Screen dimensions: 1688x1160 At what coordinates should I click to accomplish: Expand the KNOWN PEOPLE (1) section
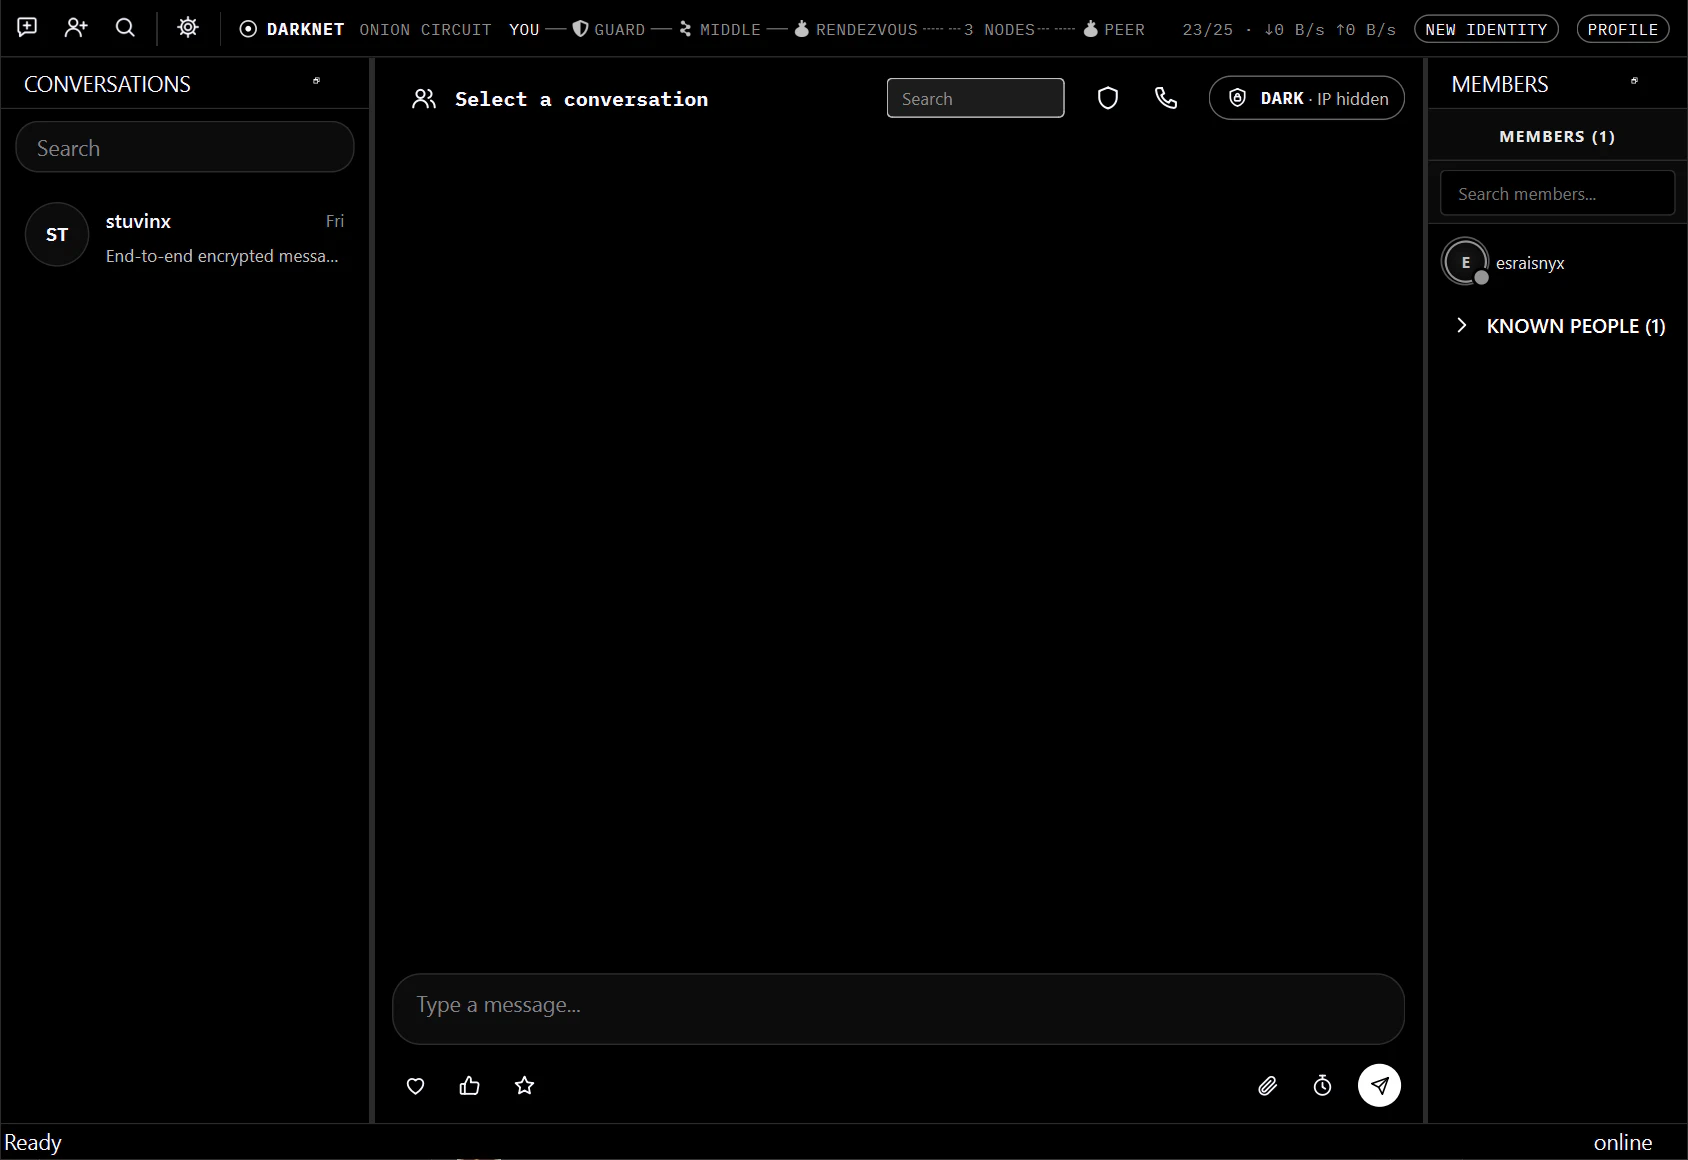tap(1560, 326)
